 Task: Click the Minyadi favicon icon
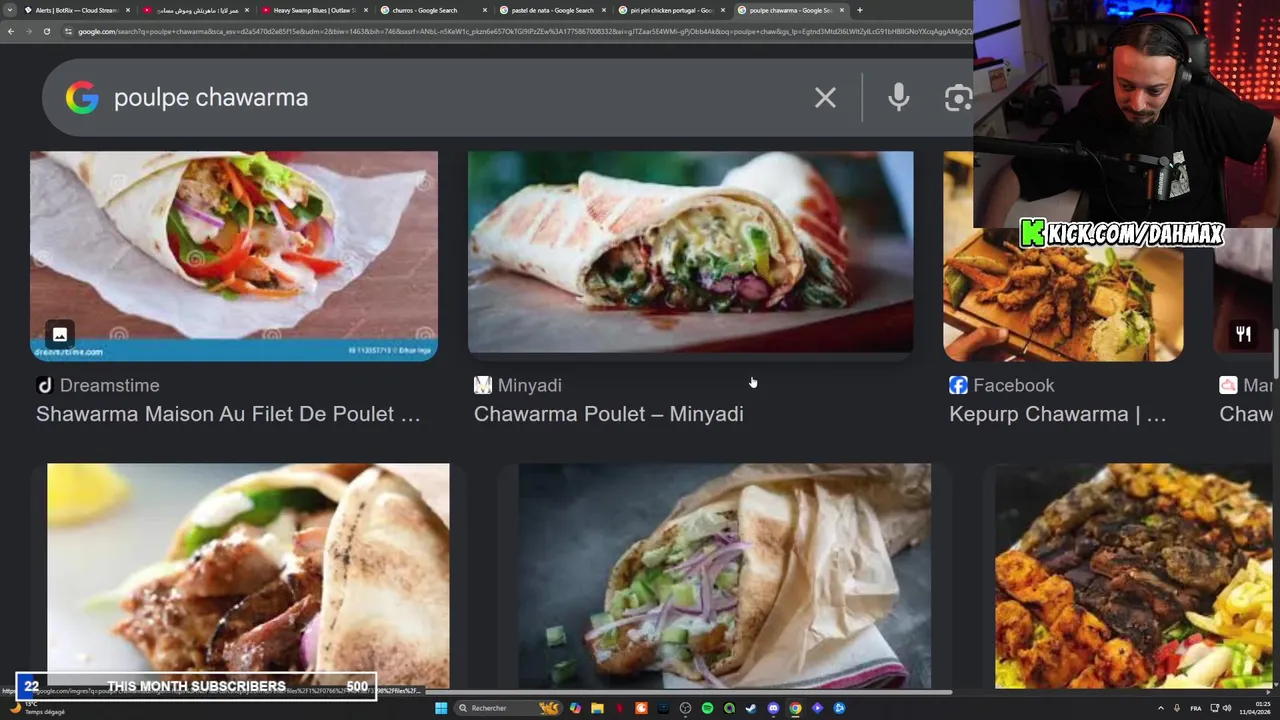tap(483, 385)
